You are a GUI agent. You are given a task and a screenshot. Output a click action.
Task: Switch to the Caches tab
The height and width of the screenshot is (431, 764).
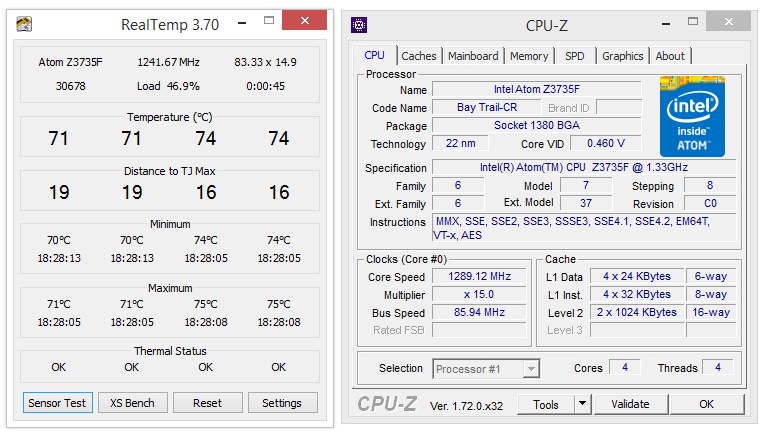418,56
